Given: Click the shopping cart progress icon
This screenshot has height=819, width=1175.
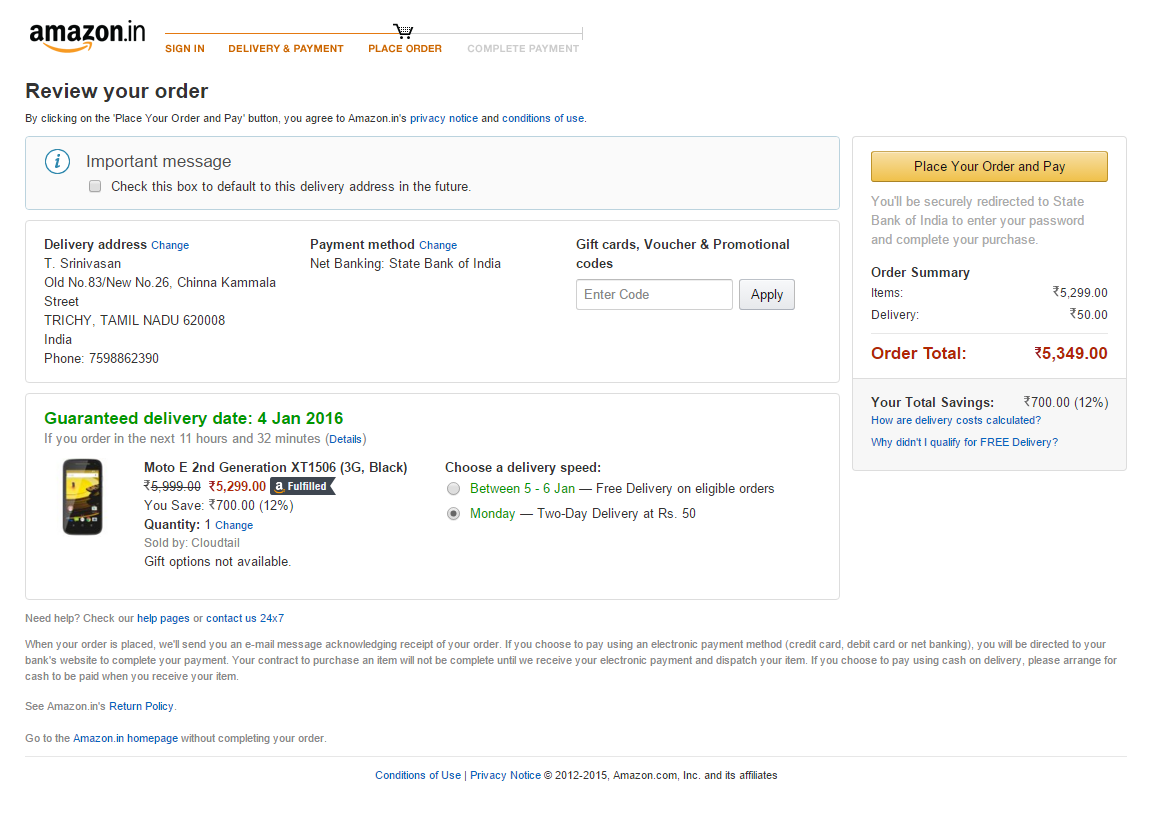Looking at the screenshot, I should [403, 31].
